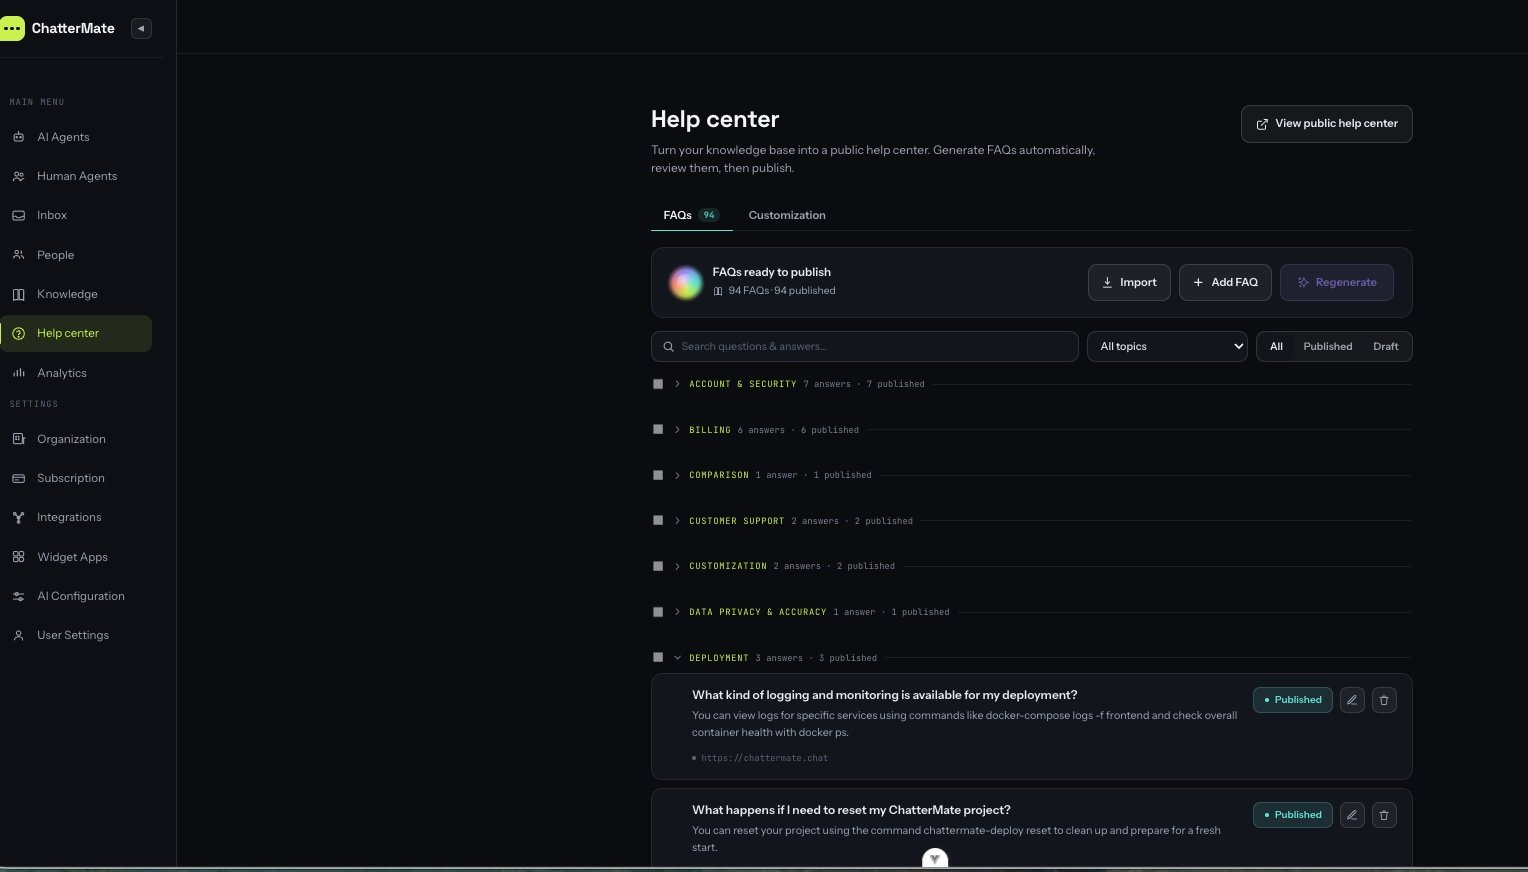
Task: Click the People icon in sidebar
Action: (x=18, y=255)
